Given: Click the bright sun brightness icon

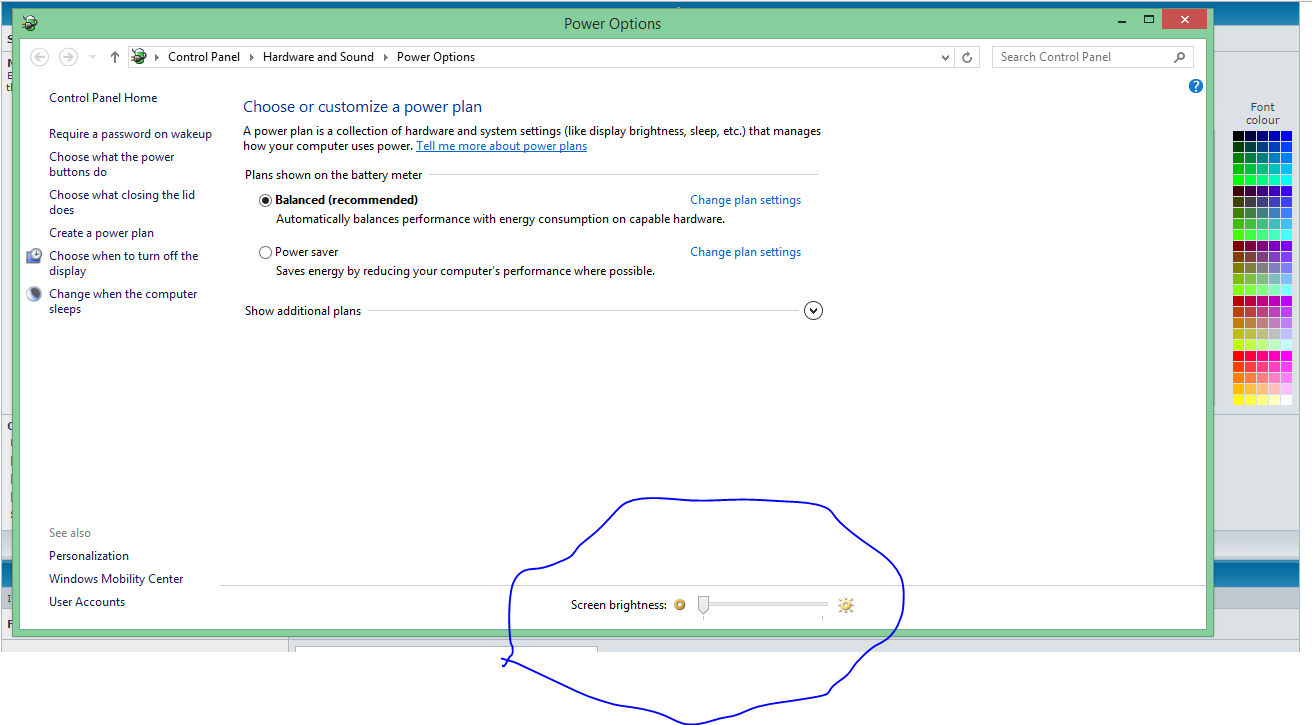Looking at the screenshot, I should (x=846, y=605).
